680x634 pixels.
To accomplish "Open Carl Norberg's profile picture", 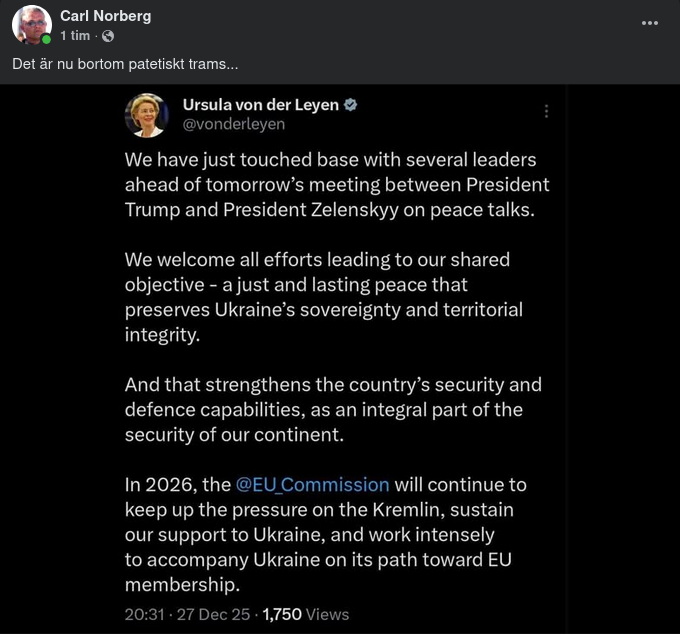I will [34, 24].
